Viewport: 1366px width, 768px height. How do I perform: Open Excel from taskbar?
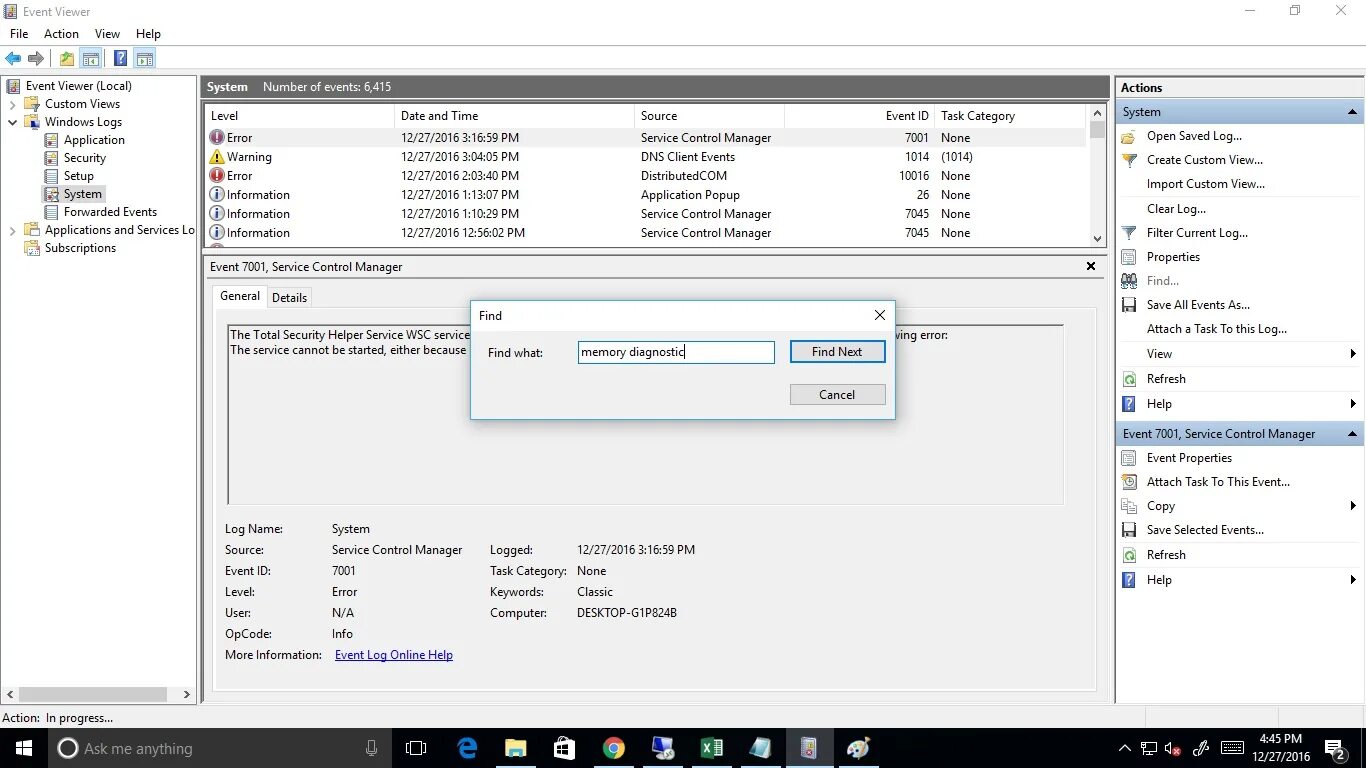[x=711, y=748]
